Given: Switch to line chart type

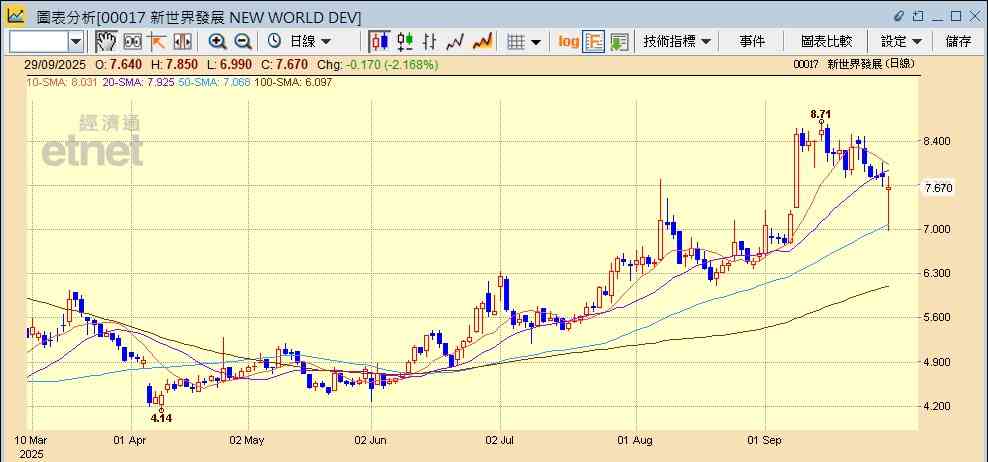Looking at the screenshot, I should tap(455, 42).
